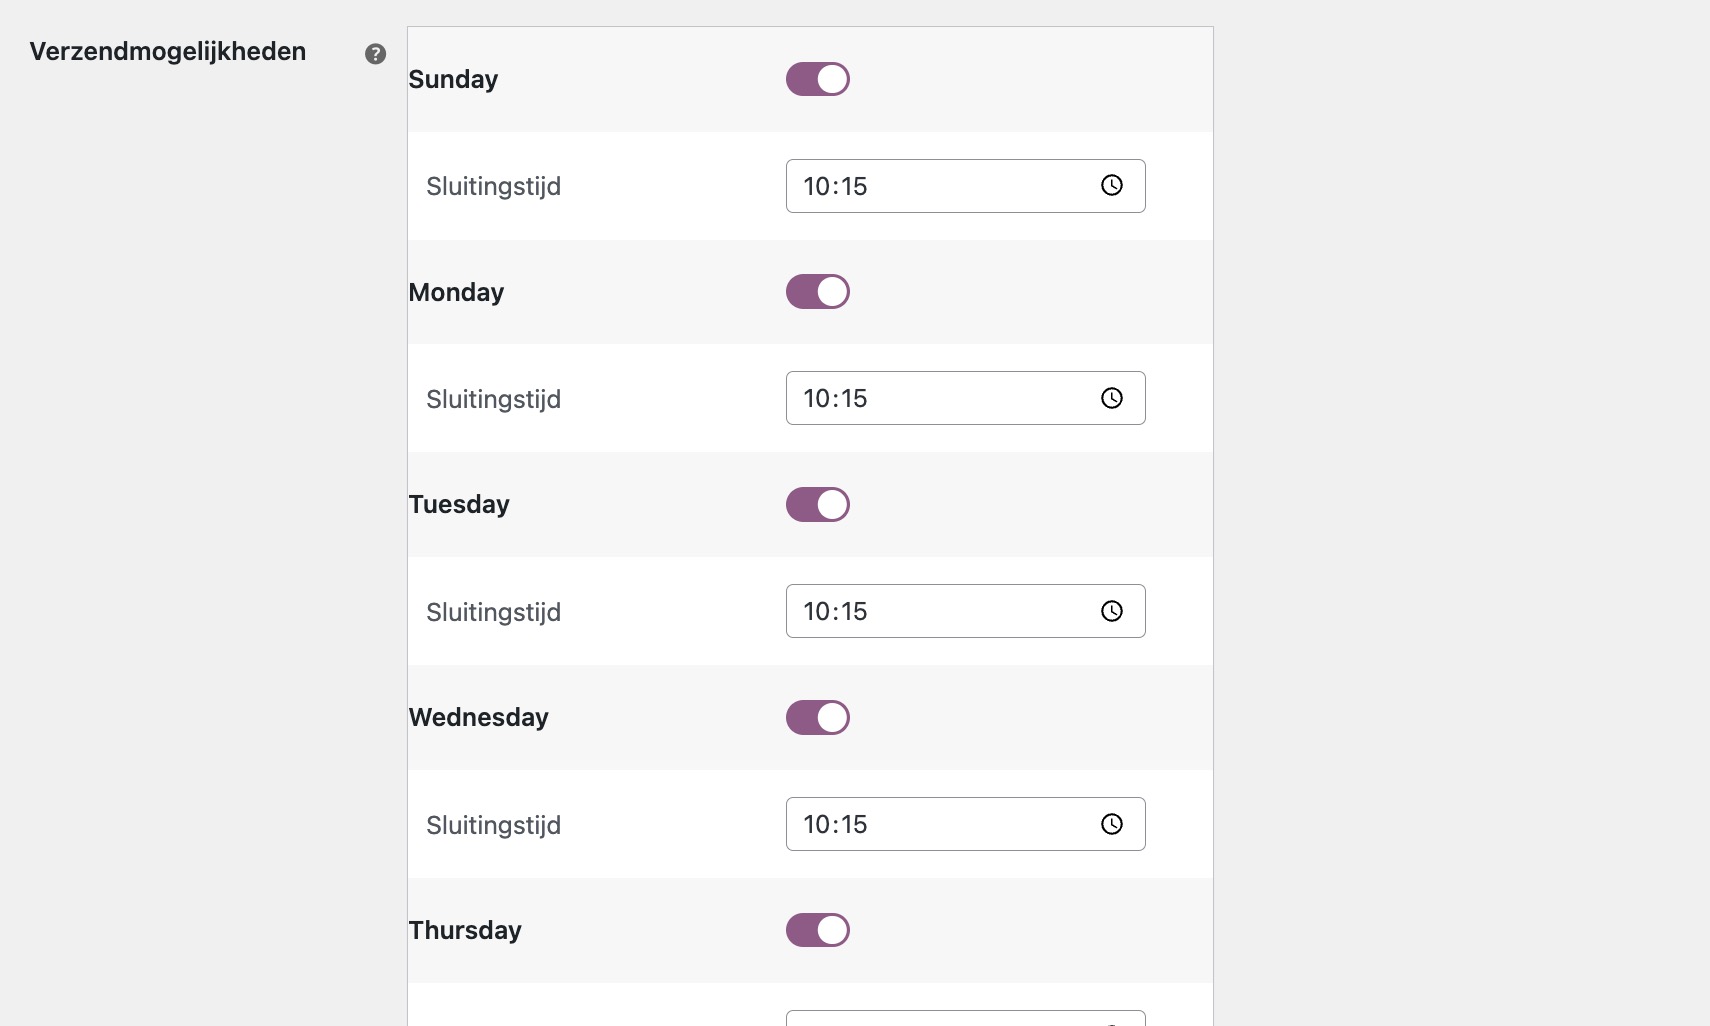The height and width of the screenshot is (1026, 1710).
Task: Select the Verzendmogelijkheden section label
Action: (166, 51)
